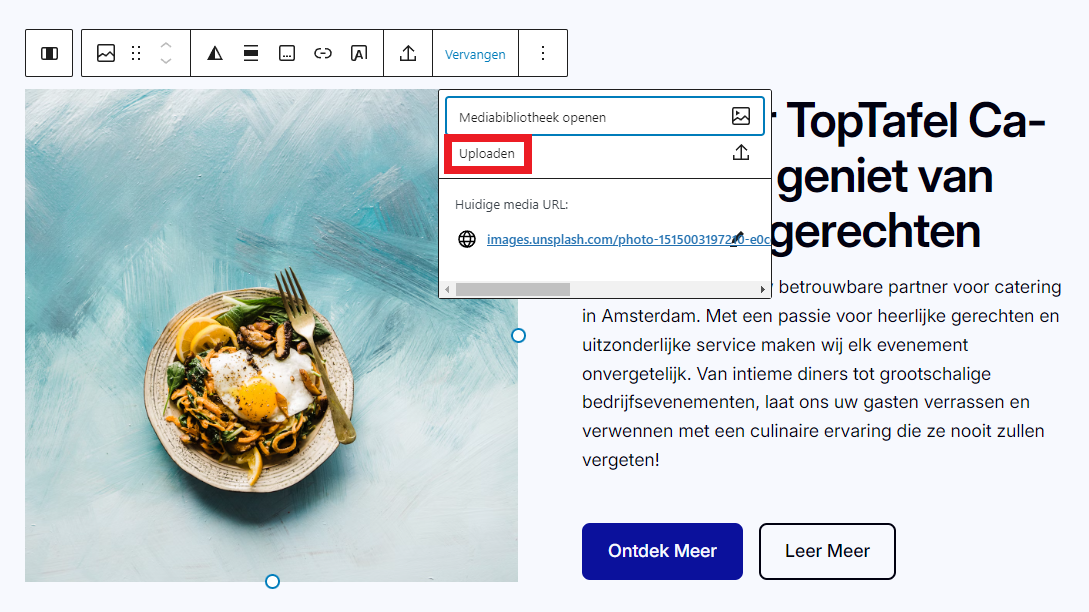Click the upload arrow icon in the toolbar

(408, 53)
